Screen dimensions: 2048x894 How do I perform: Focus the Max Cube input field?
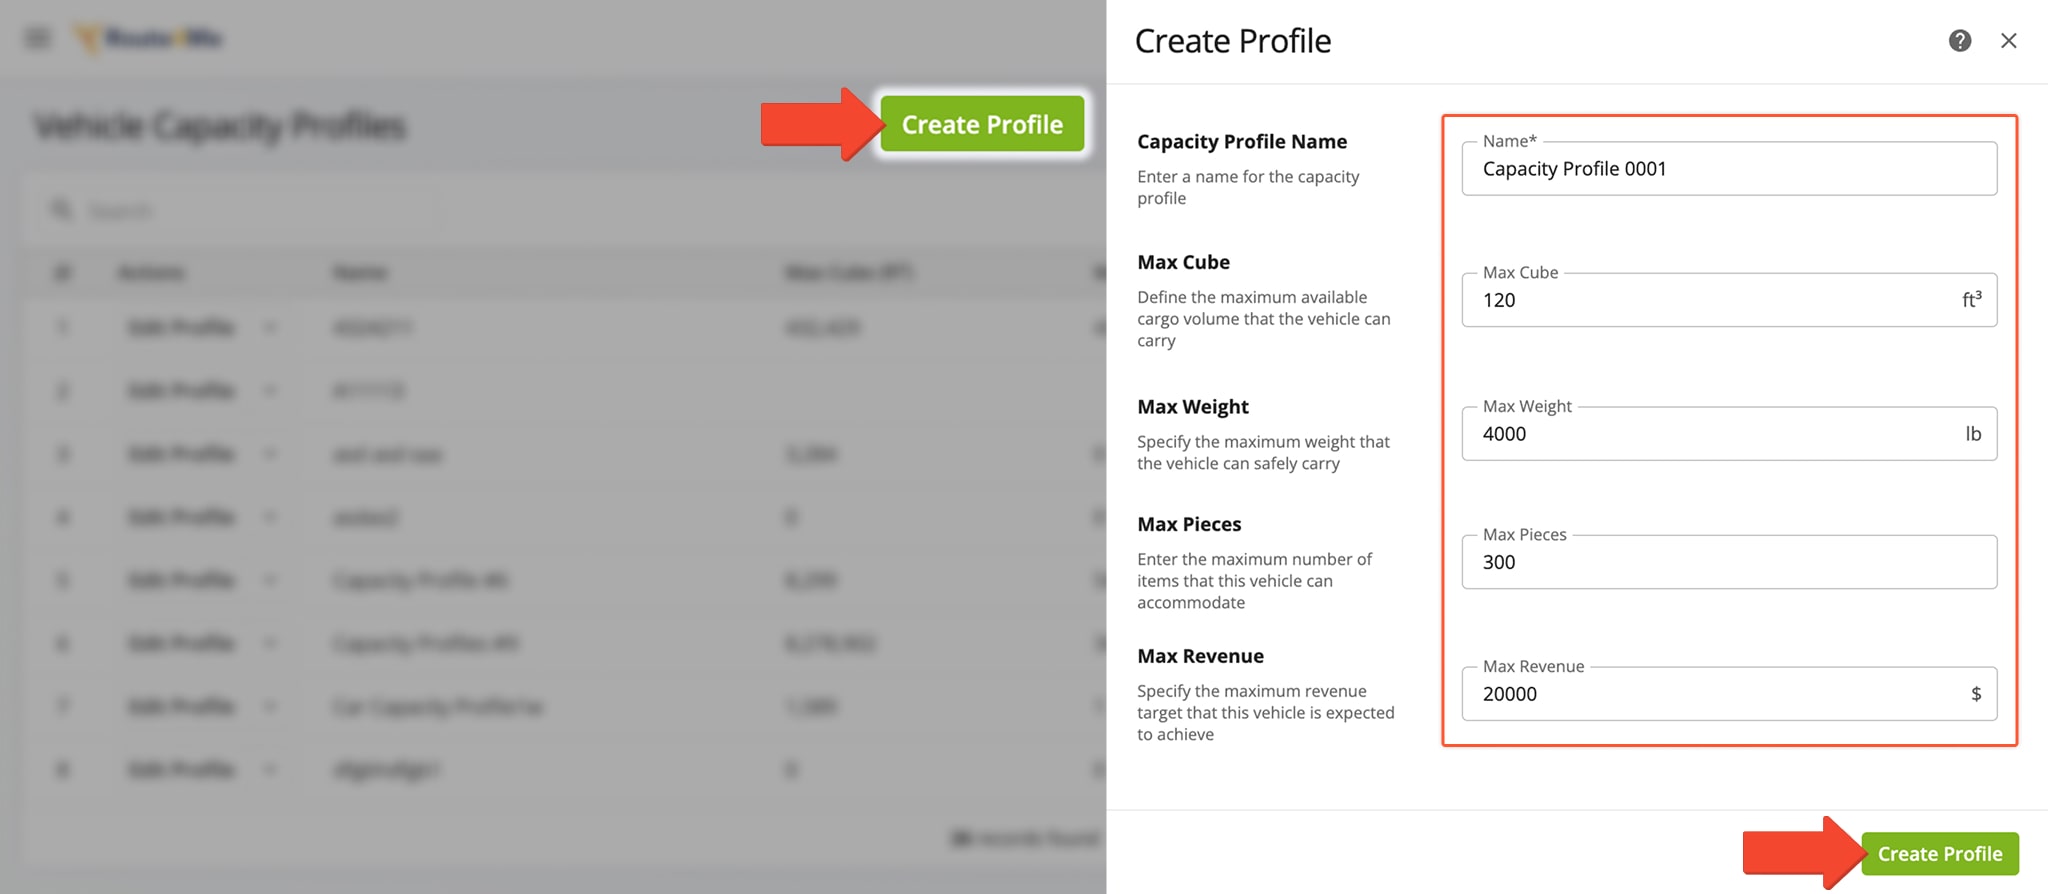pos(1710,300)
